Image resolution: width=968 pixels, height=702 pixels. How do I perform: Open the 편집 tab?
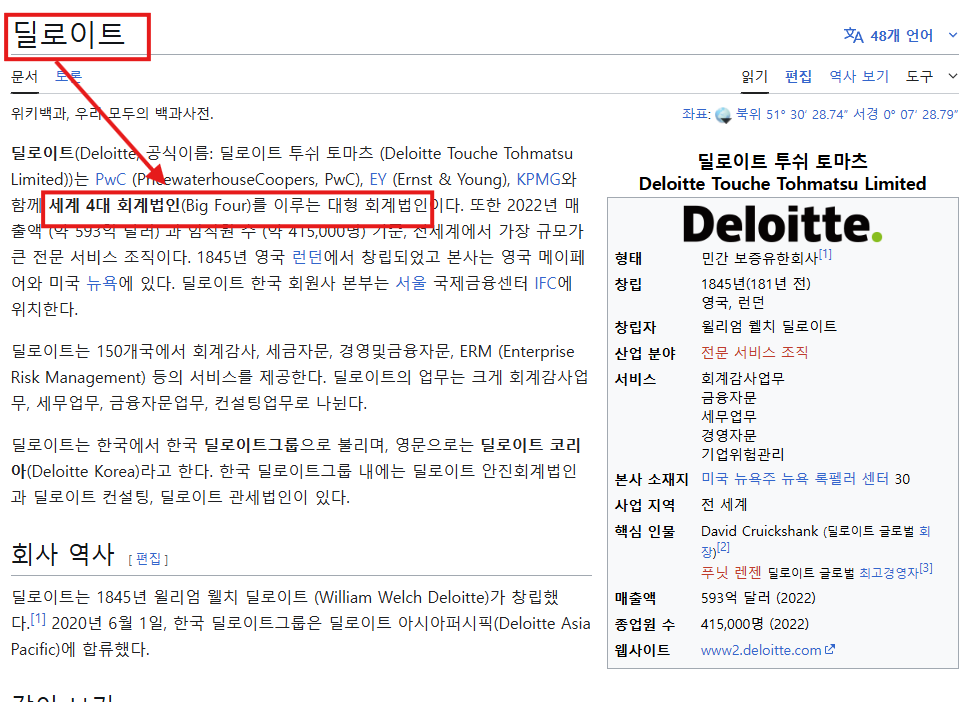coord(798,77)
